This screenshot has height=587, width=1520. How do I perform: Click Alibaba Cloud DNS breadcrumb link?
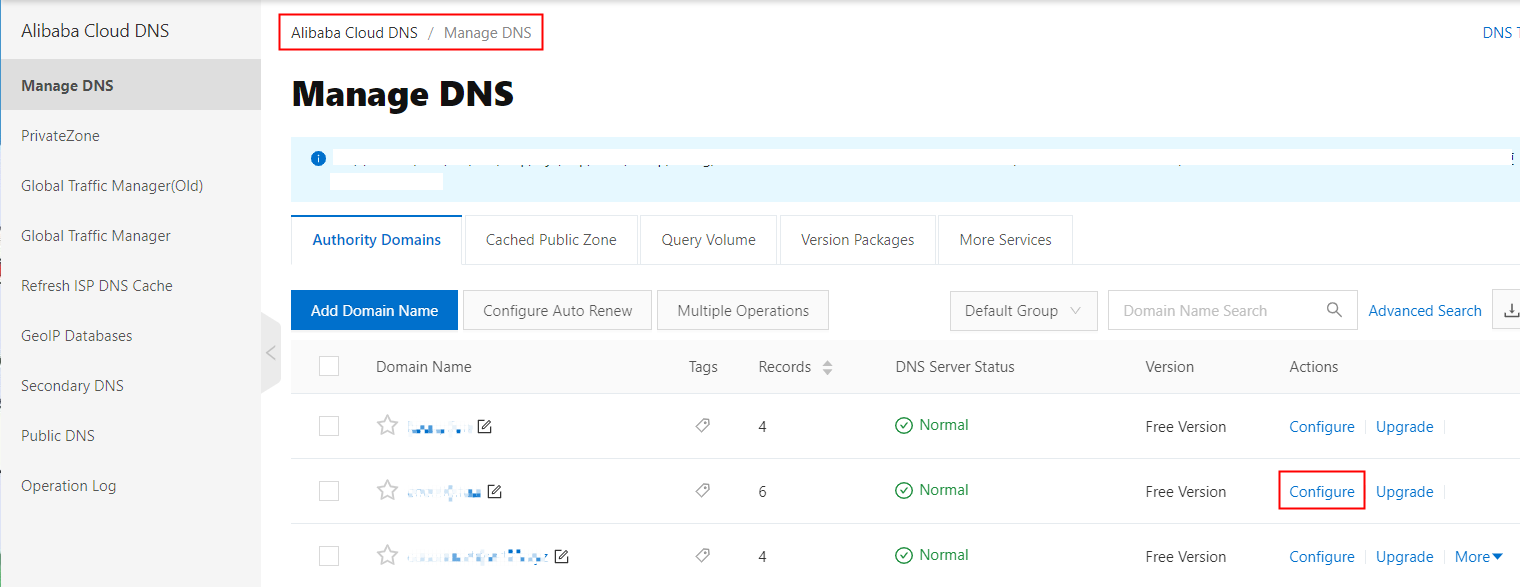pos(354,33)
